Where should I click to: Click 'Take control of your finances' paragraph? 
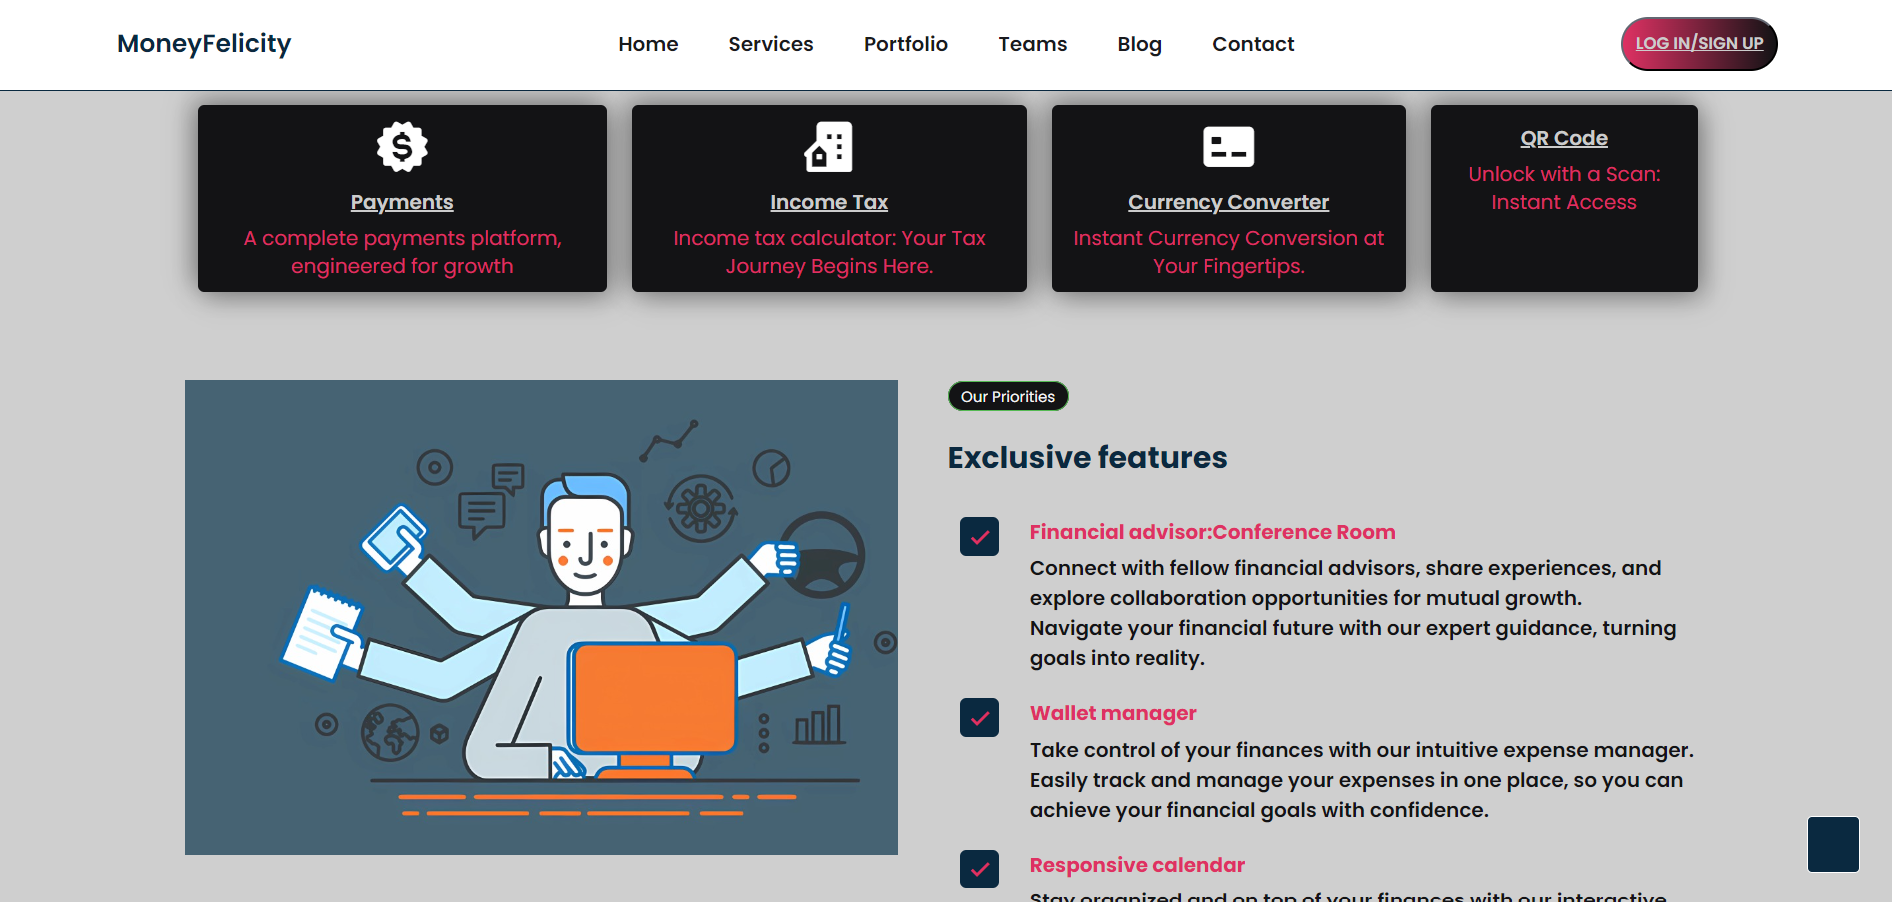pos(1362,780)
